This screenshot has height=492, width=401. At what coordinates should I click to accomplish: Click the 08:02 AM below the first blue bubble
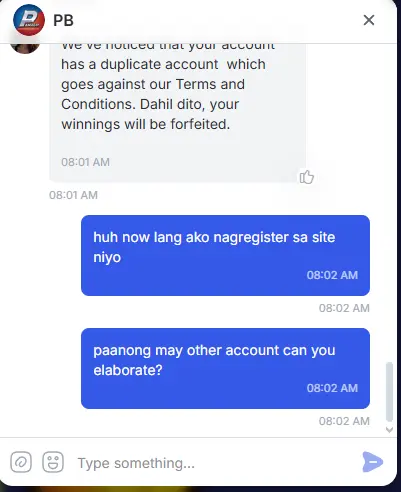[x=344, y=308]
